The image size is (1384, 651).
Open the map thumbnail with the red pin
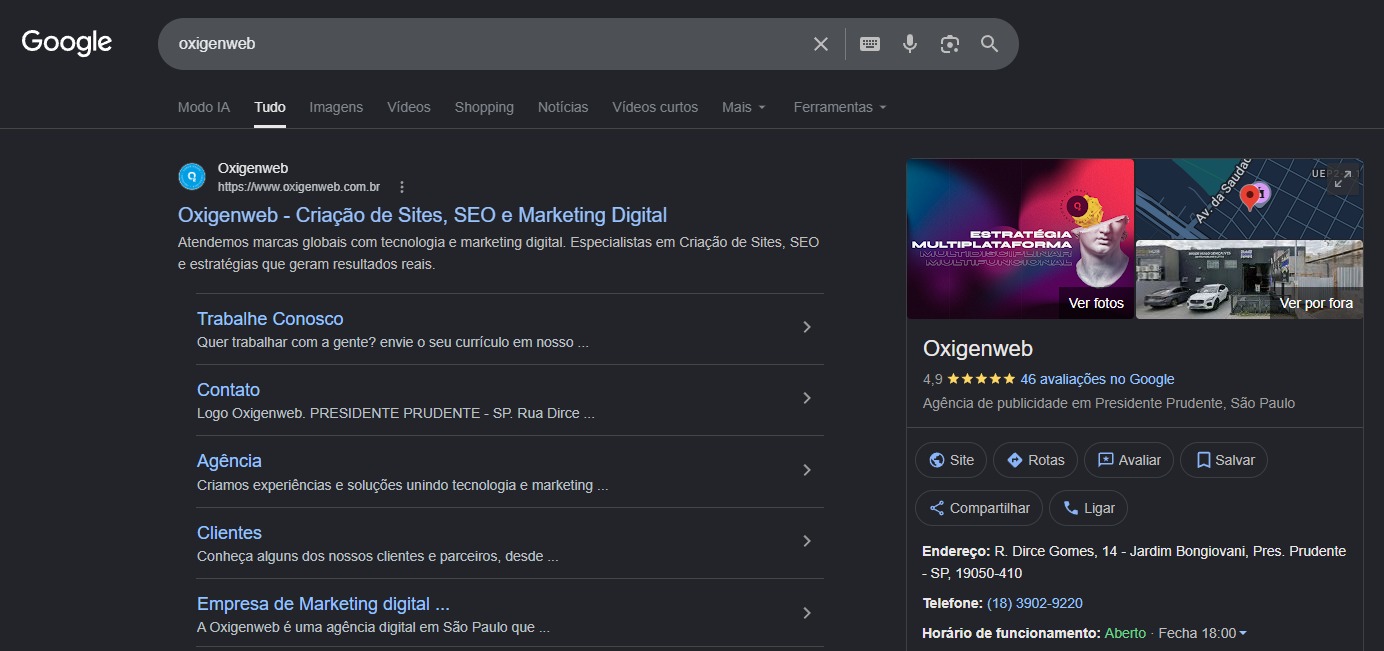(1249, 198)
